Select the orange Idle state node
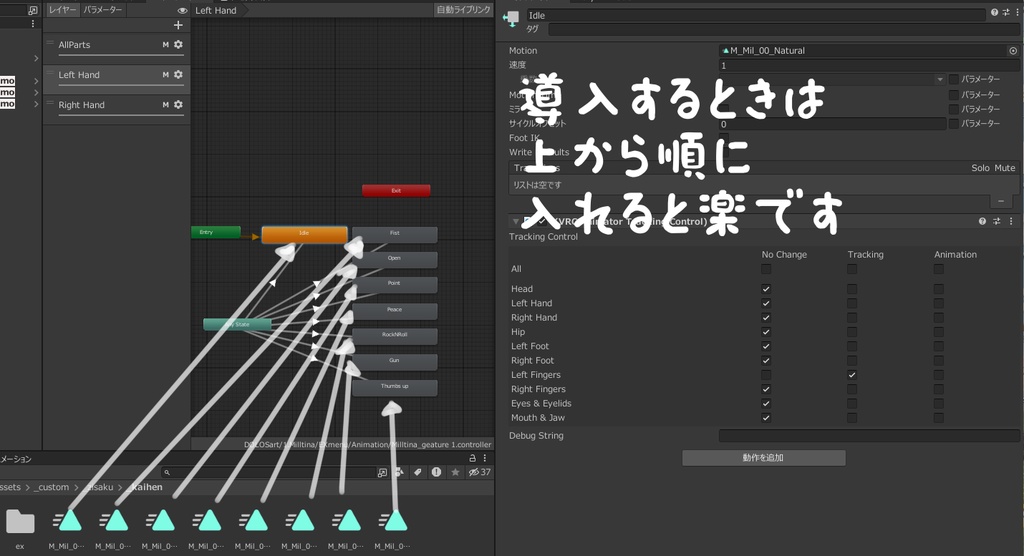The height and width of the screenshot is (556, 1024). [x=304, y=234]
